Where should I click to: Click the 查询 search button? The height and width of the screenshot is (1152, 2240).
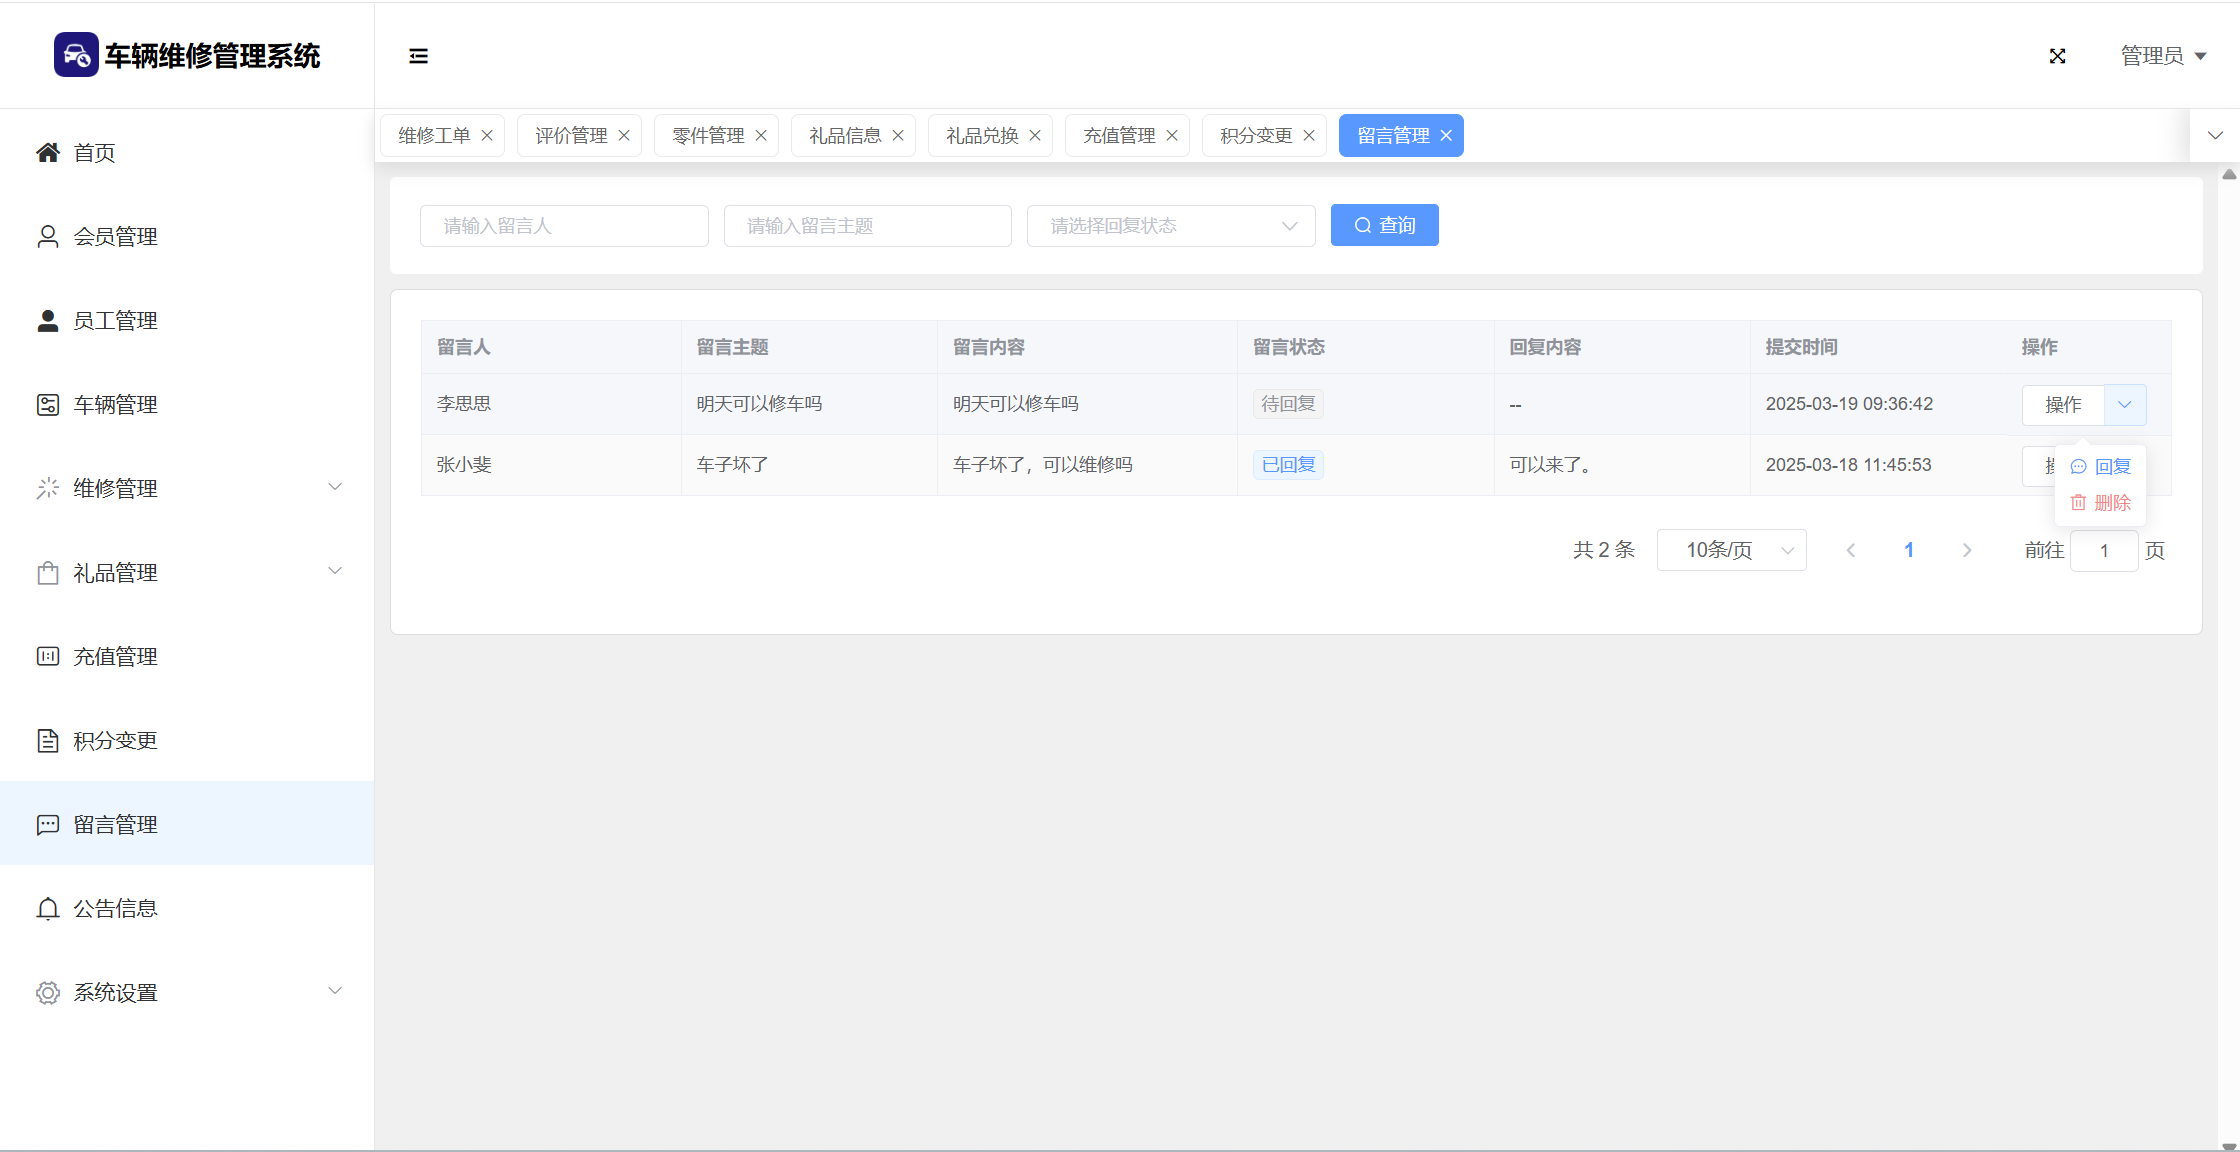(x=1384, y=226)
